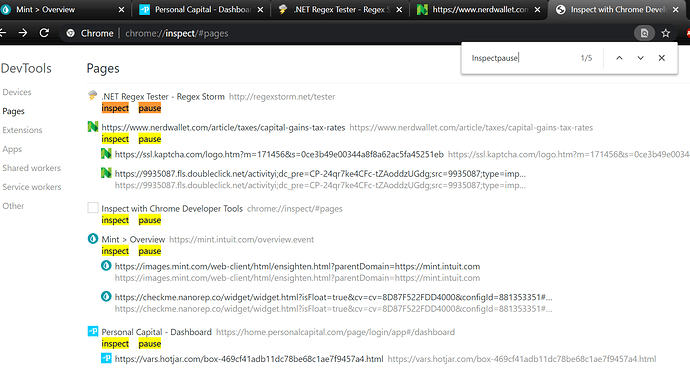Select the .NET Regex Tester - Regex Storm title
Screen dimensions: 690x373
point(163,97)
